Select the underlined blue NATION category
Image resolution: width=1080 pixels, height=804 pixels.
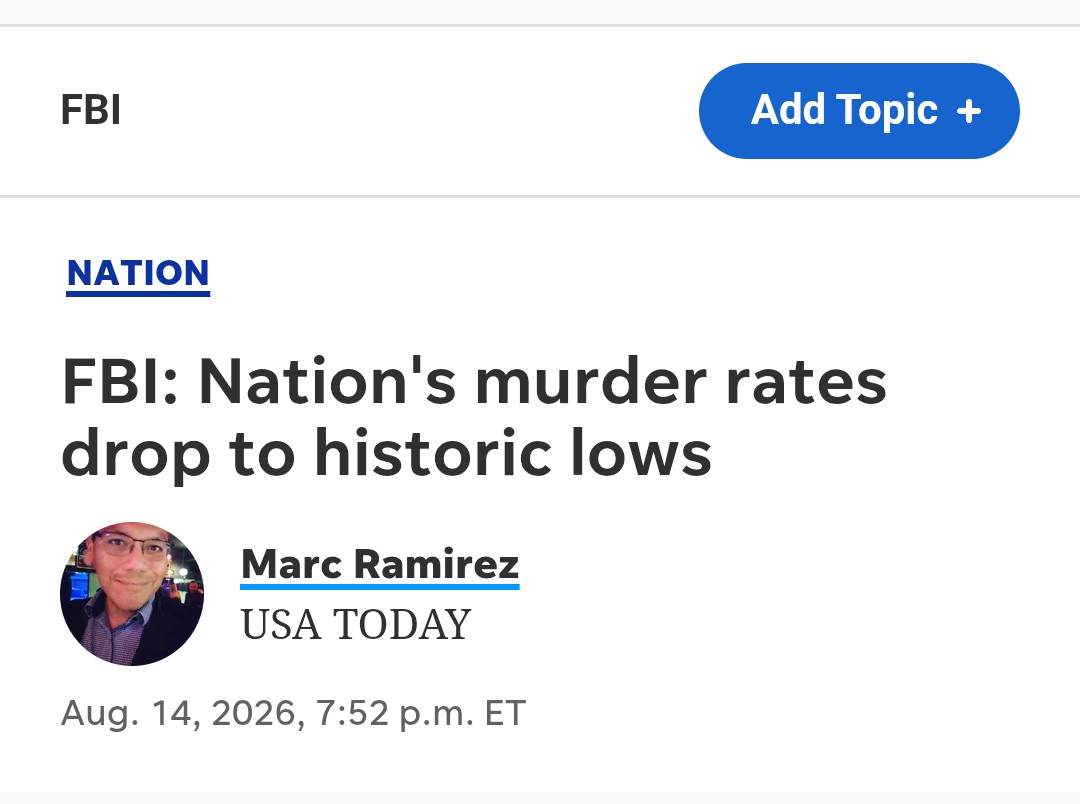tap(138, 275)
